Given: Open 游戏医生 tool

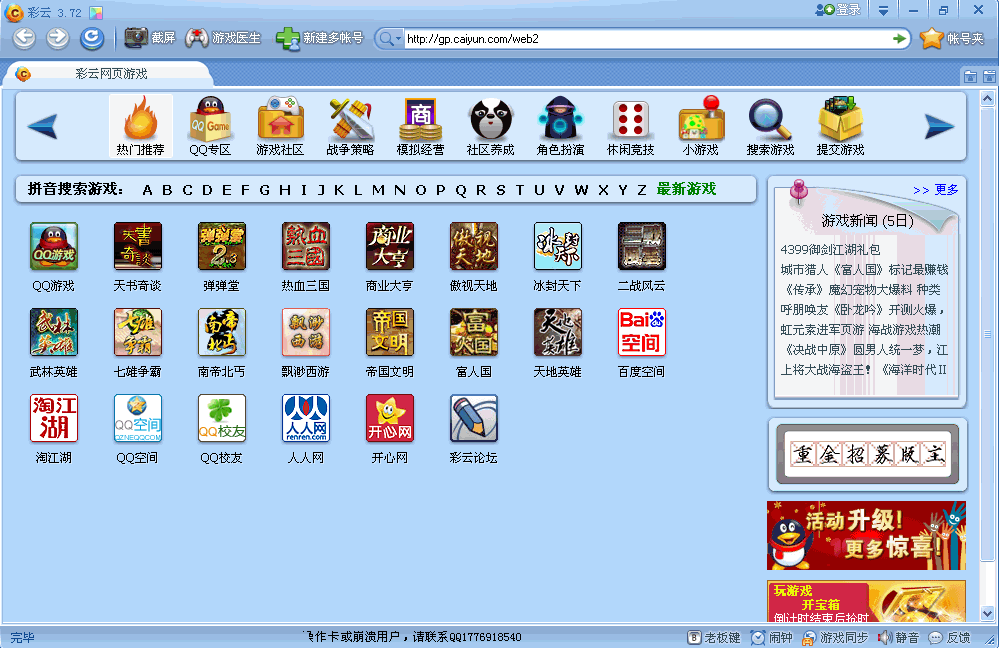Looking at the screenshot, I should [x=223, y=38].
